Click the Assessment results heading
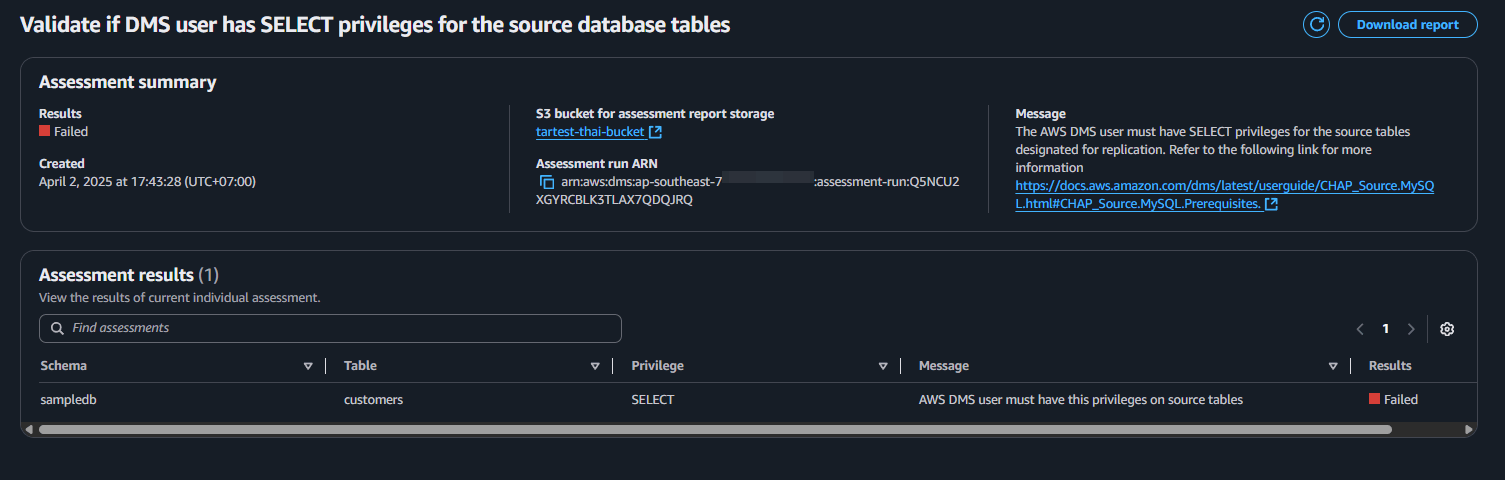 tap(129, 275)
